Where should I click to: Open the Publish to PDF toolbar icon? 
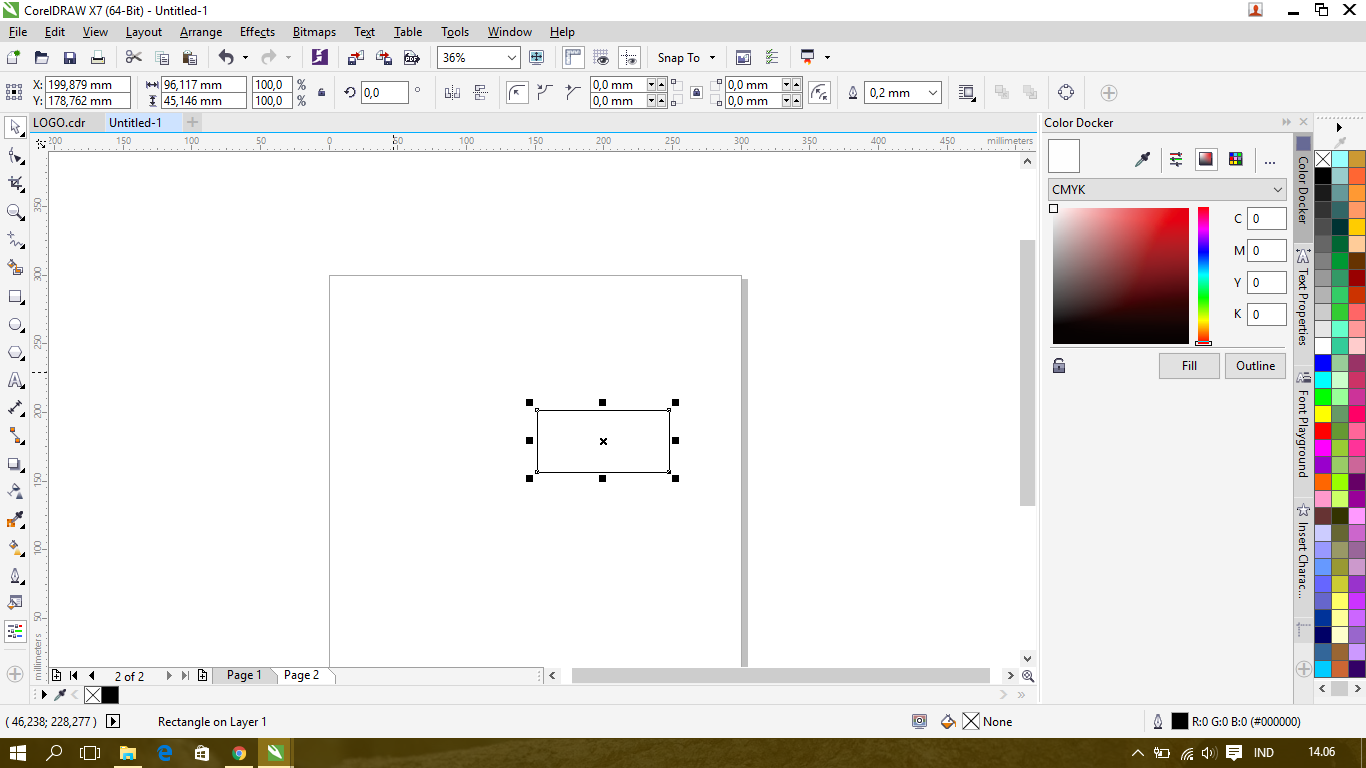pos(412,57)
